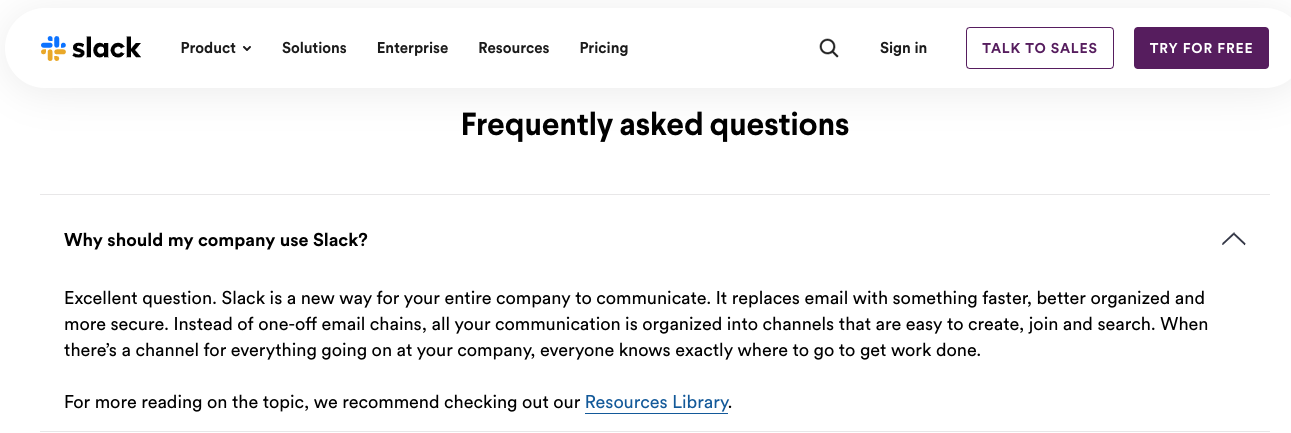Expand the Product menu chevron arrow
This screenshot has height=433, width=1291.
tap(247, 49)
